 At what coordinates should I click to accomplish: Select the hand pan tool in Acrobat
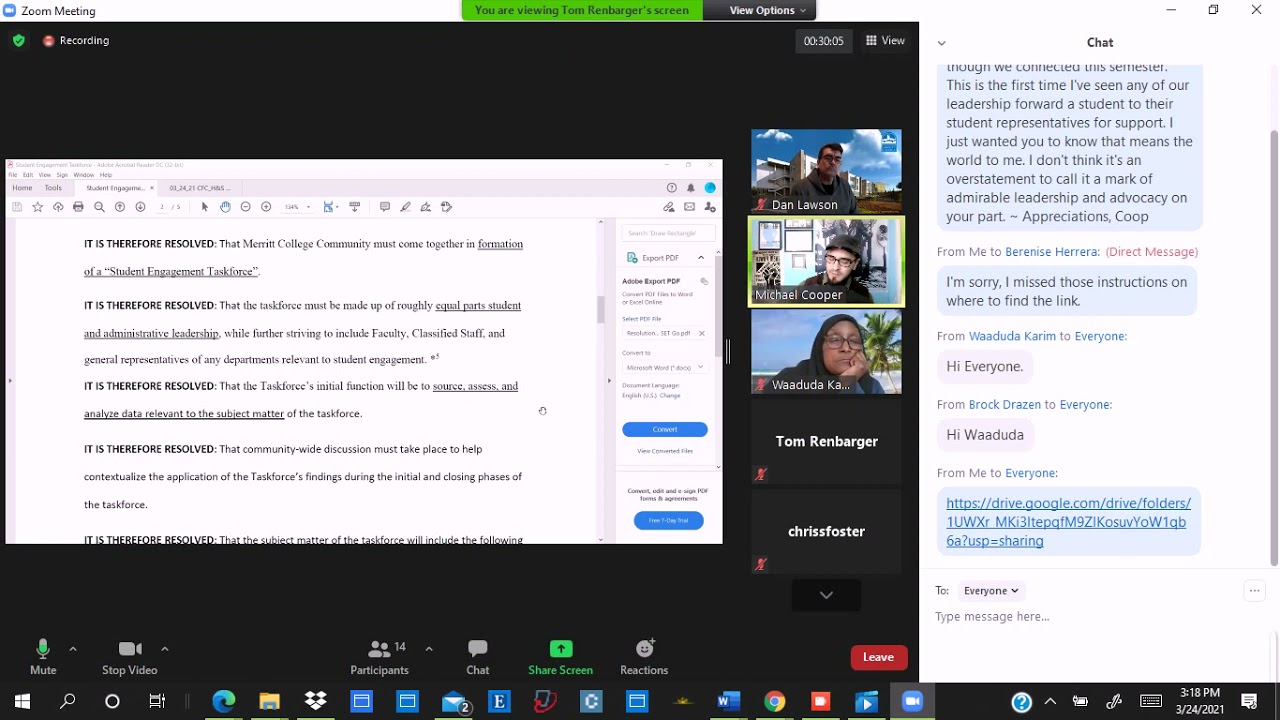tap(225, 207)
